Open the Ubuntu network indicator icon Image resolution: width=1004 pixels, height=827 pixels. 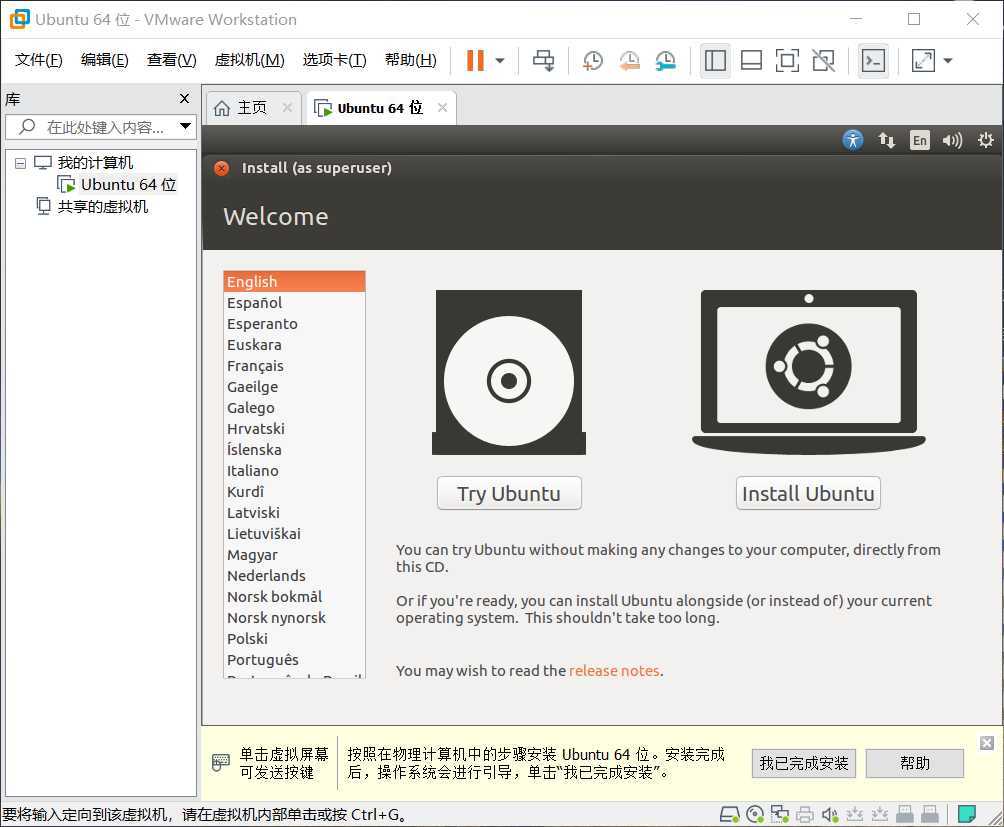coord(886,140)
